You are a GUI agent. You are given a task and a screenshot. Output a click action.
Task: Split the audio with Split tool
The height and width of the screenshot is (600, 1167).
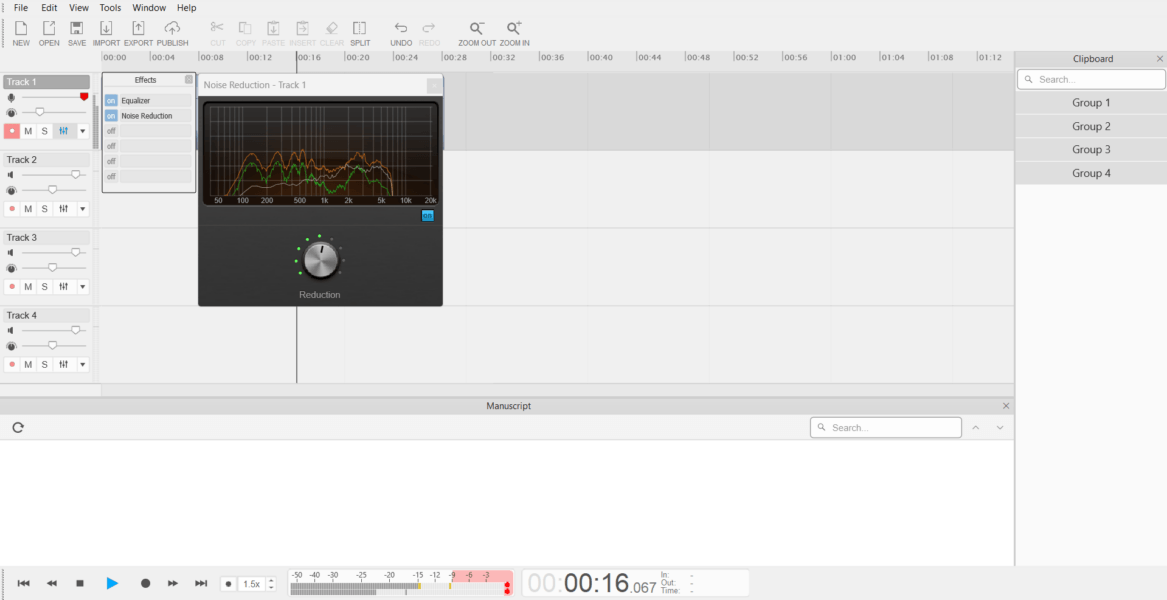click(x=360, y=29)
